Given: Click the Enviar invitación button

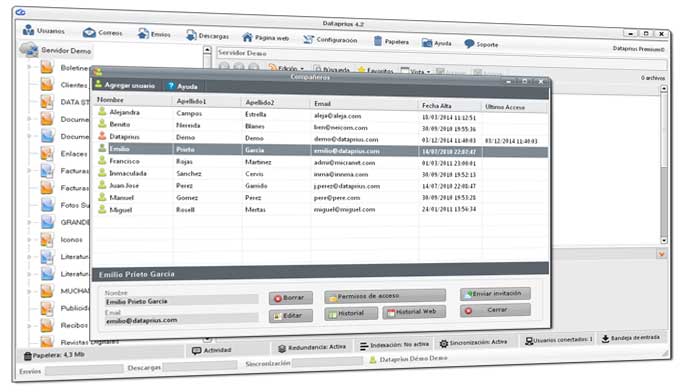Looking at the screenshot, I should coord(495,294).
